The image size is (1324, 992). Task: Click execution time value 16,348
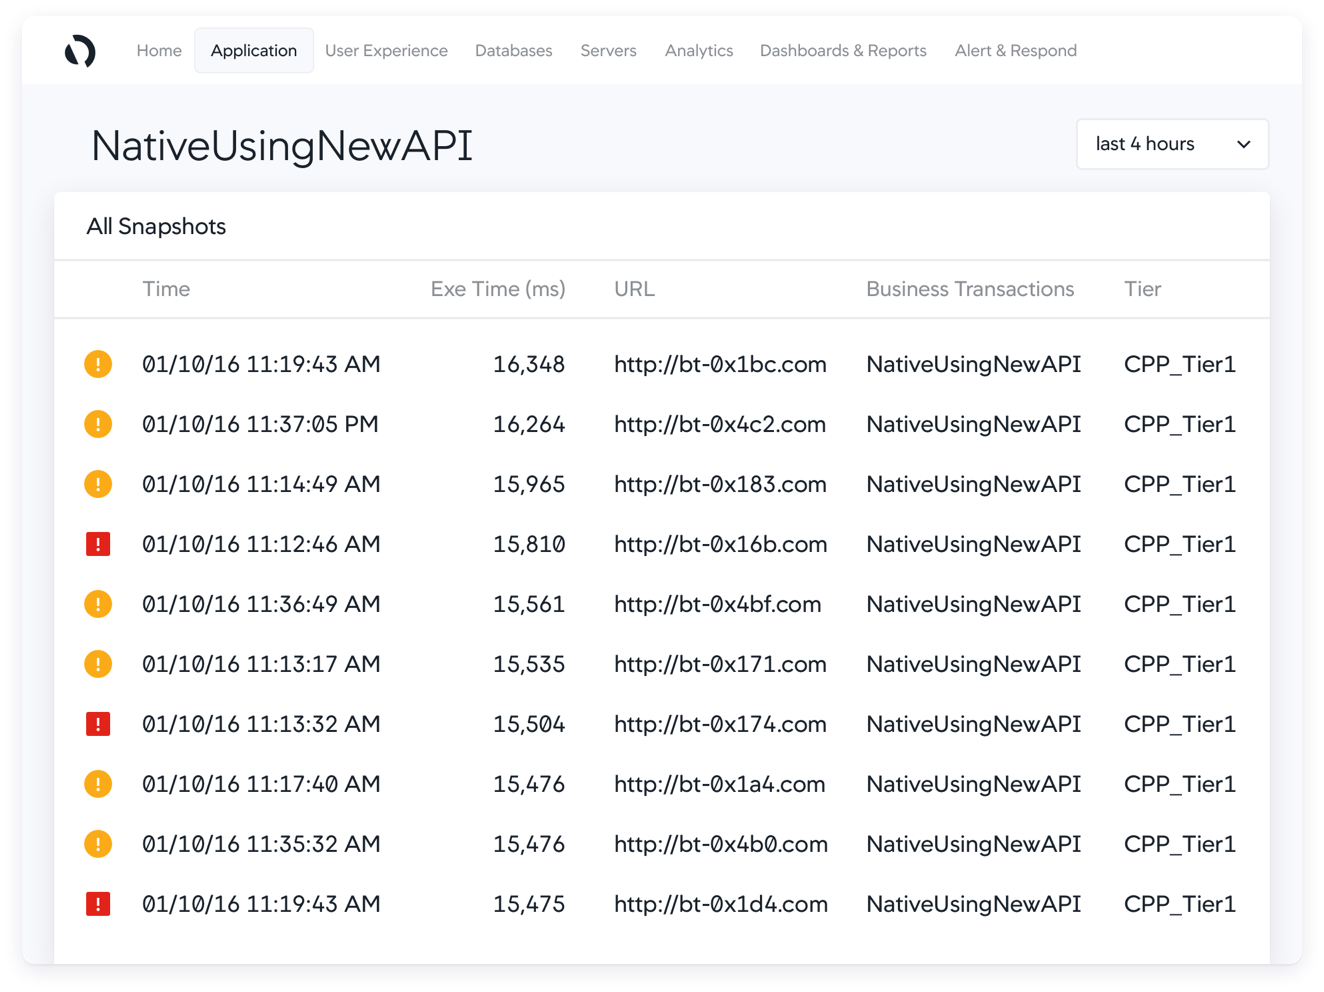pyautogui.click(x=529, y=364)
